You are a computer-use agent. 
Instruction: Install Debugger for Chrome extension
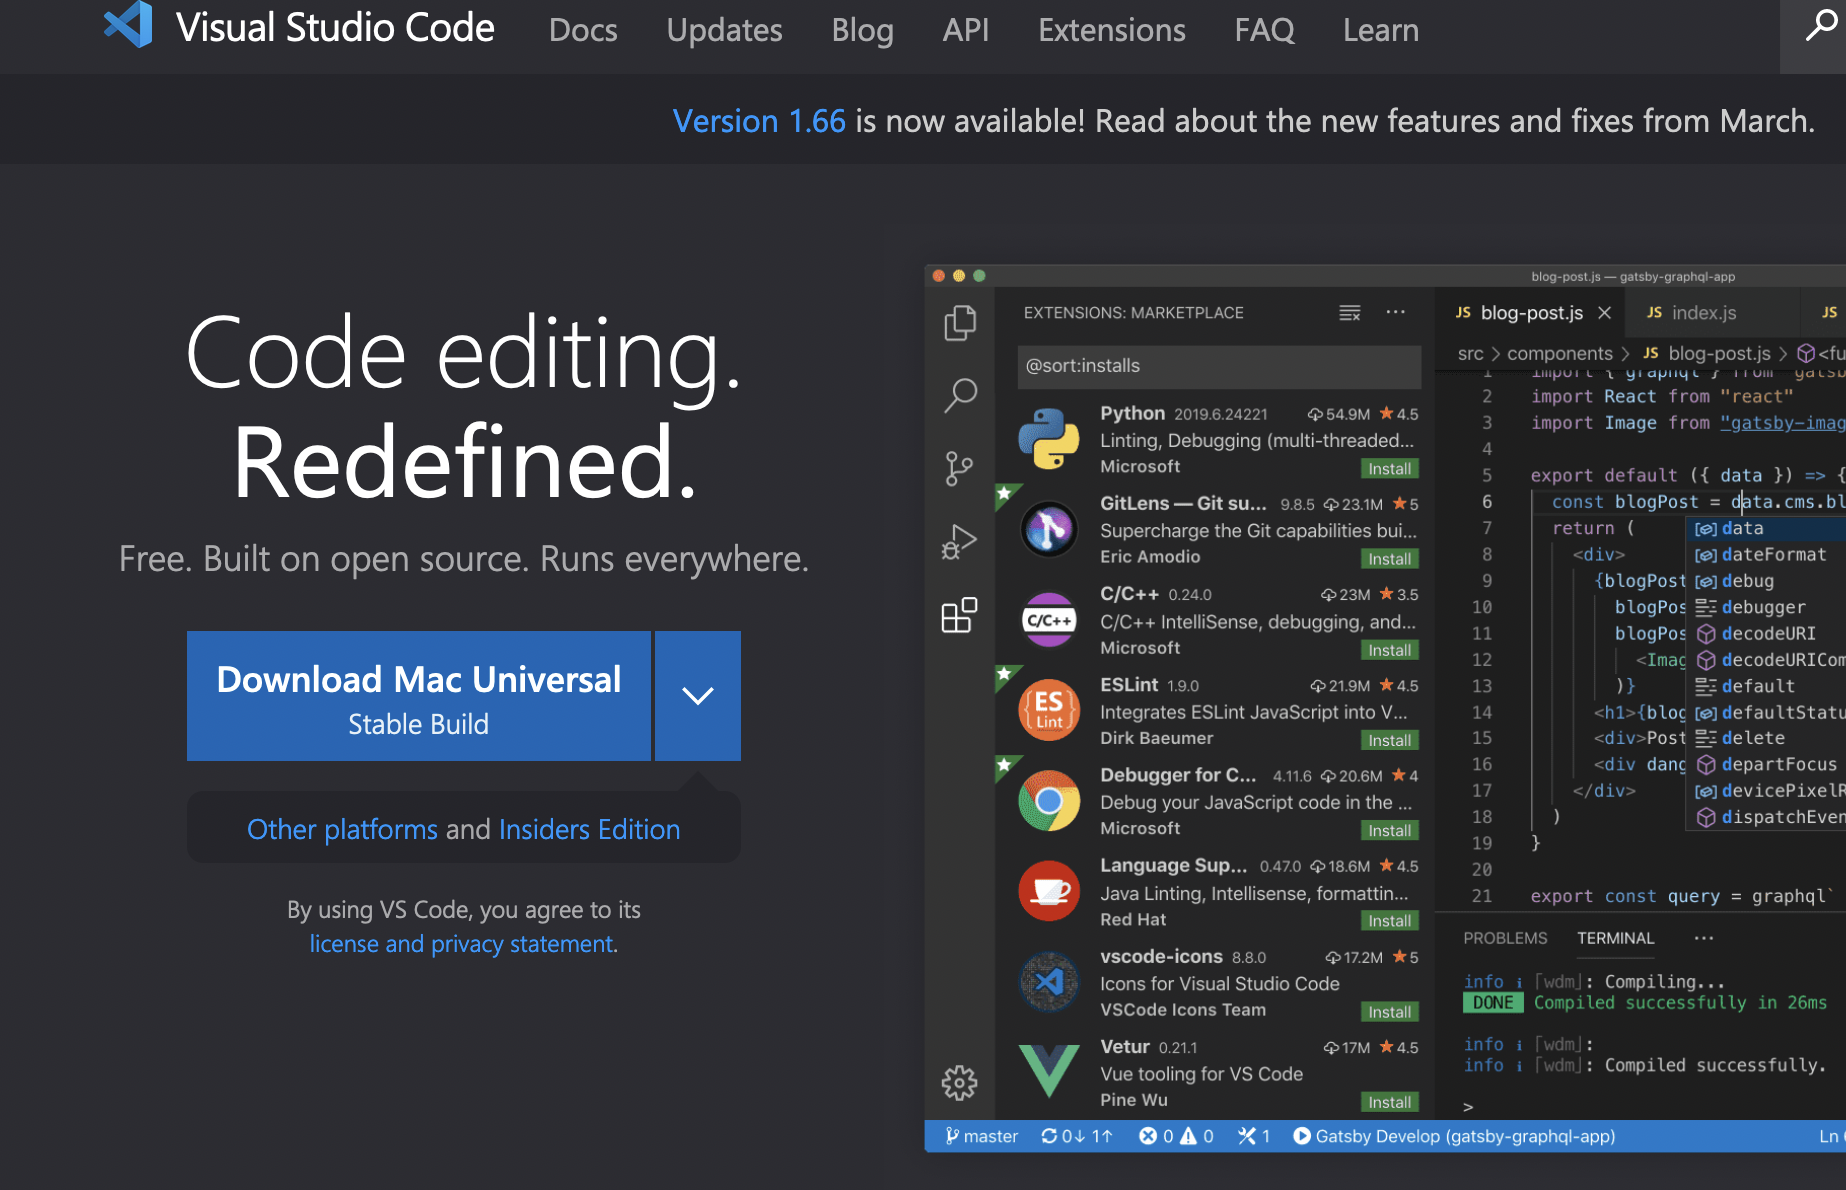tap(1390, 831)
